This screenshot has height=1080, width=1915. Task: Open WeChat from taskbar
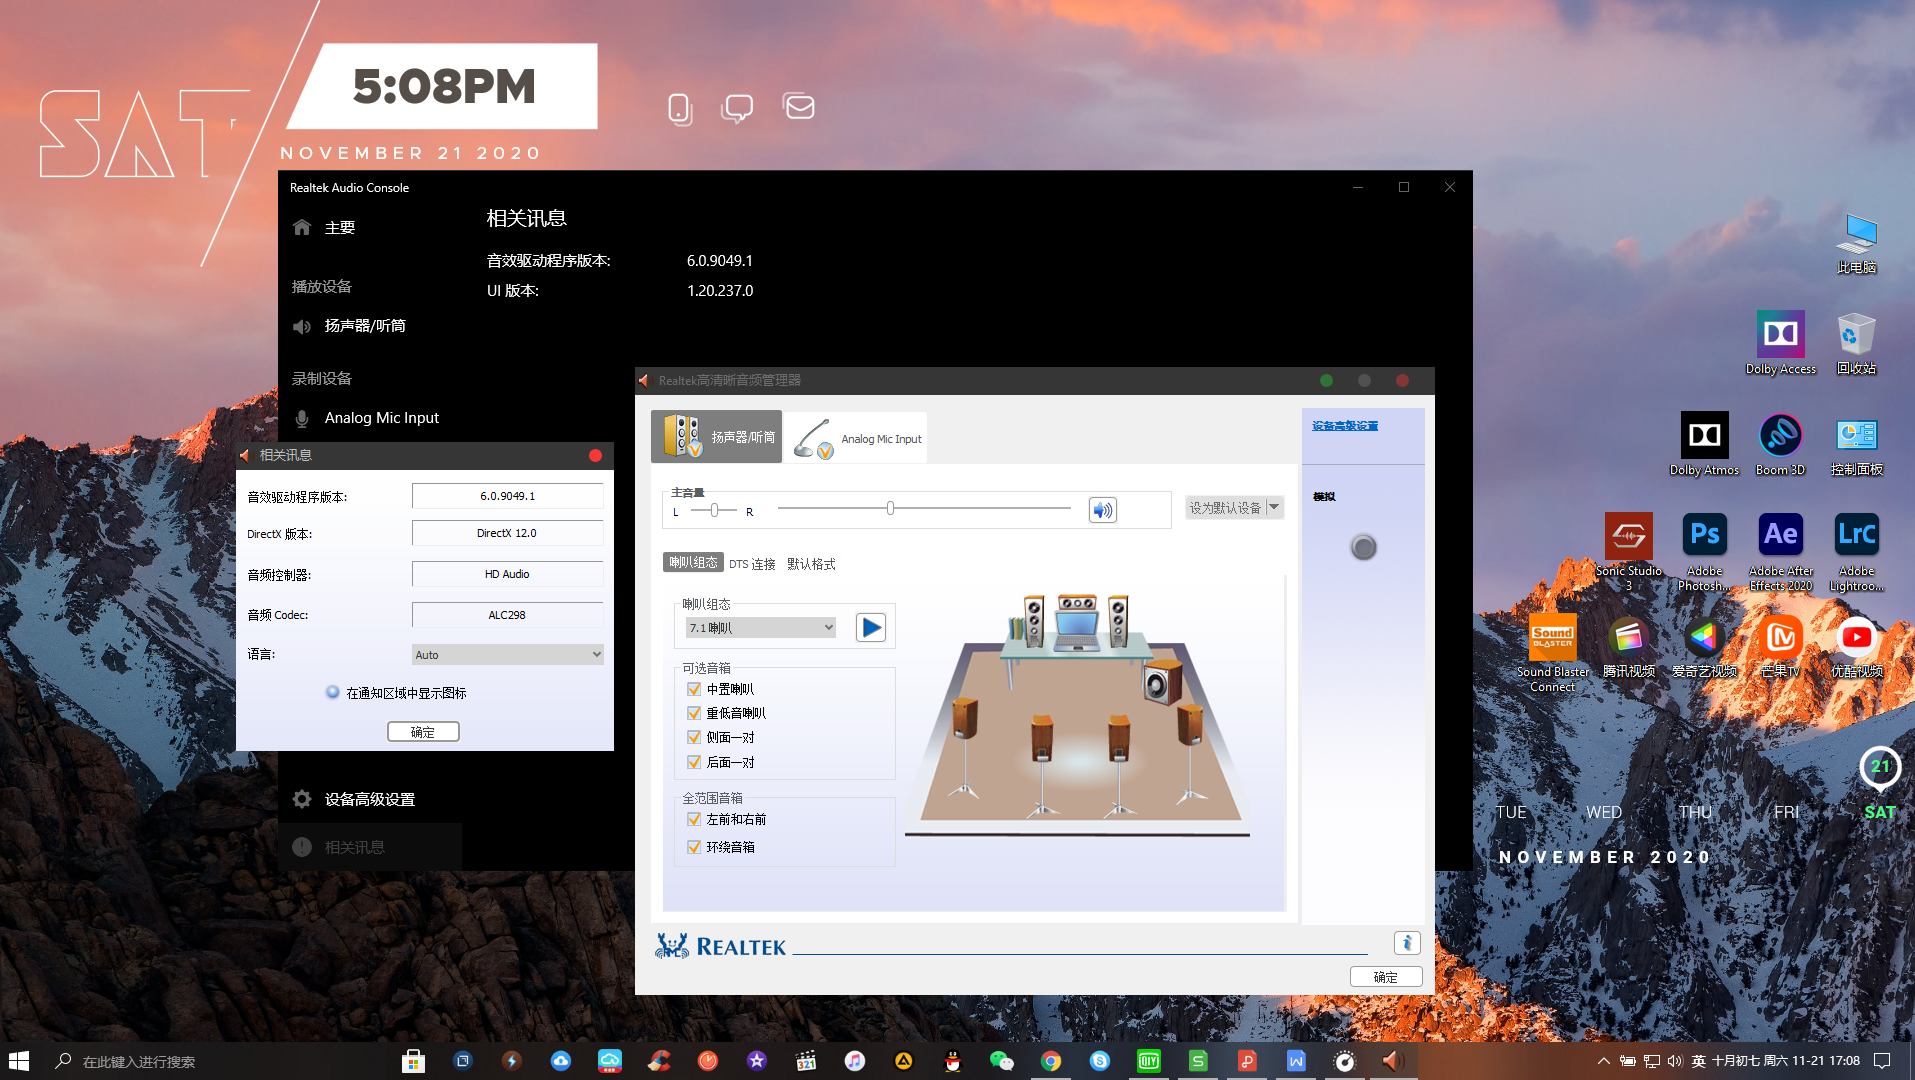[1001, 1061]
